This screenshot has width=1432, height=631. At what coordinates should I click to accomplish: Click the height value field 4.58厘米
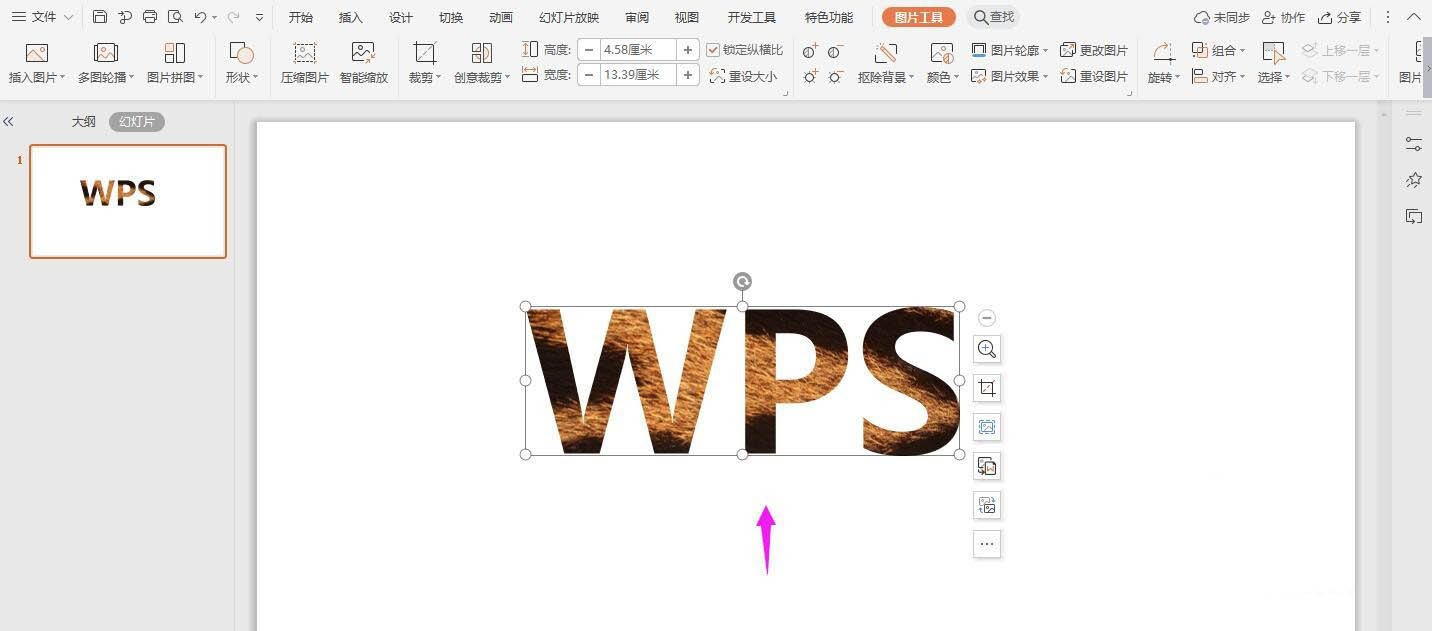638,50
